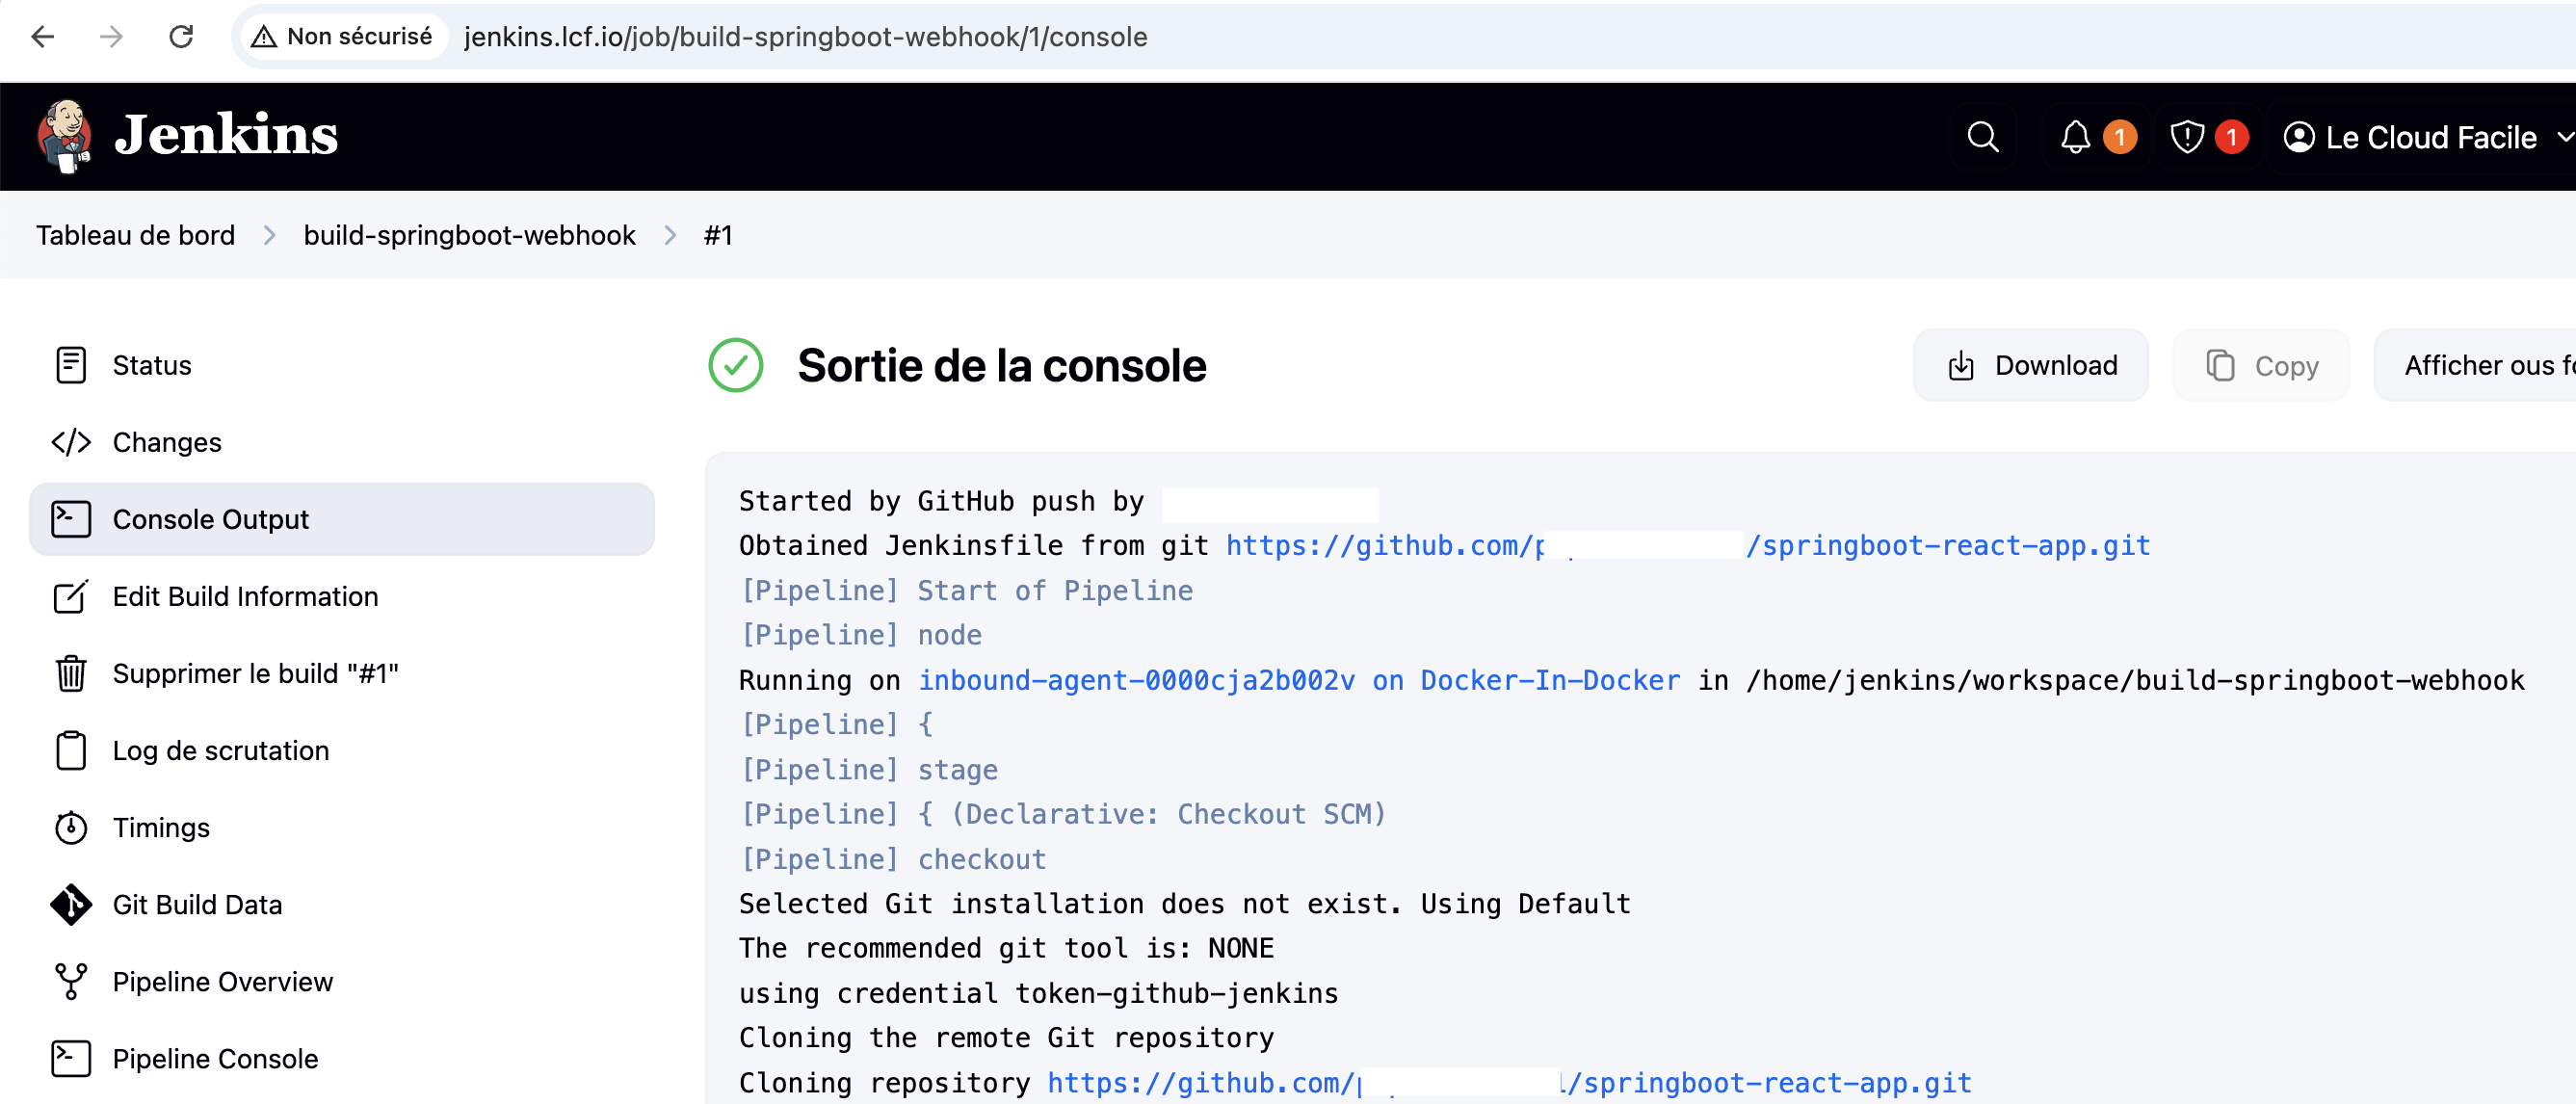Viewport: 2576px width, 1104px height.
Task: Click the trash icon for Supprimer le build
Action: pyautogui.click(x=71, y=673)
